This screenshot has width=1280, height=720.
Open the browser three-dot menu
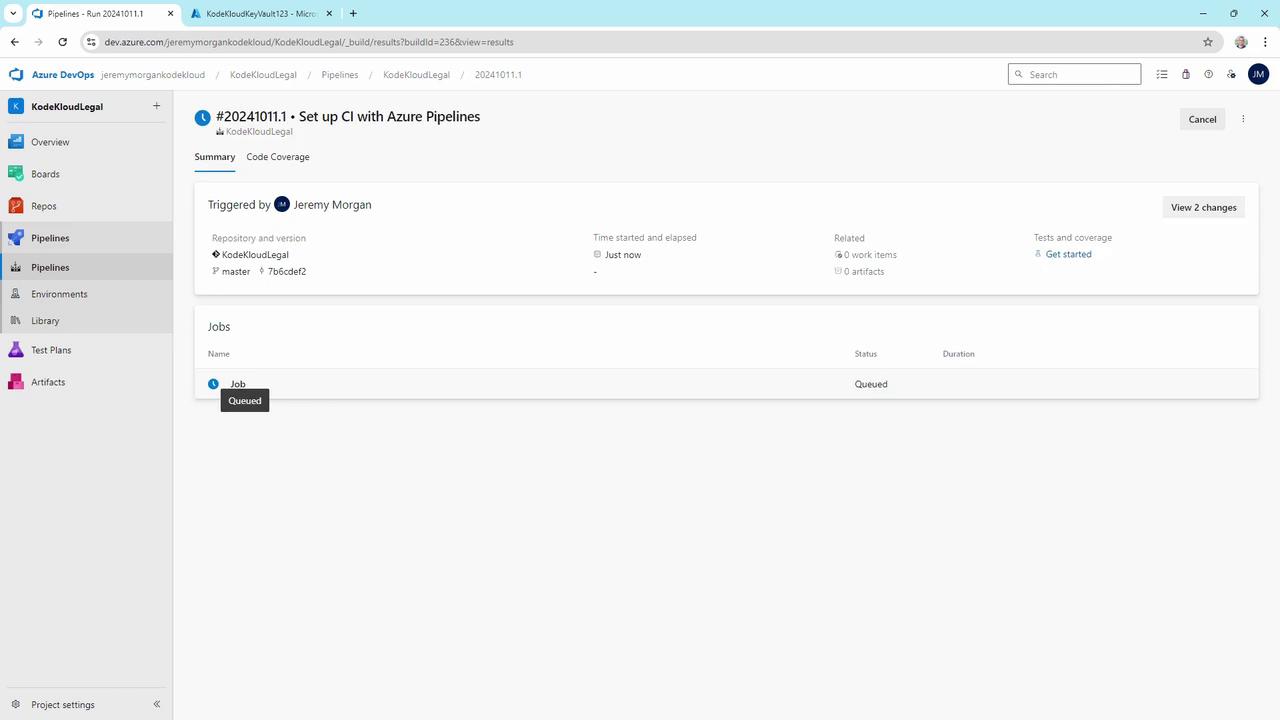point(1265,42)
